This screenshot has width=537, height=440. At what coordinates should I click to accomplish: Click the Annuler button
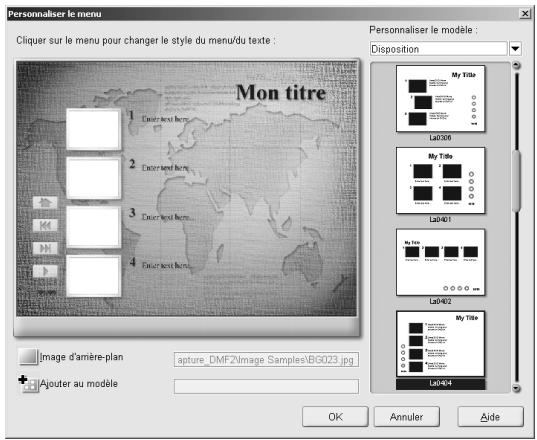click(x=407, y=417)
